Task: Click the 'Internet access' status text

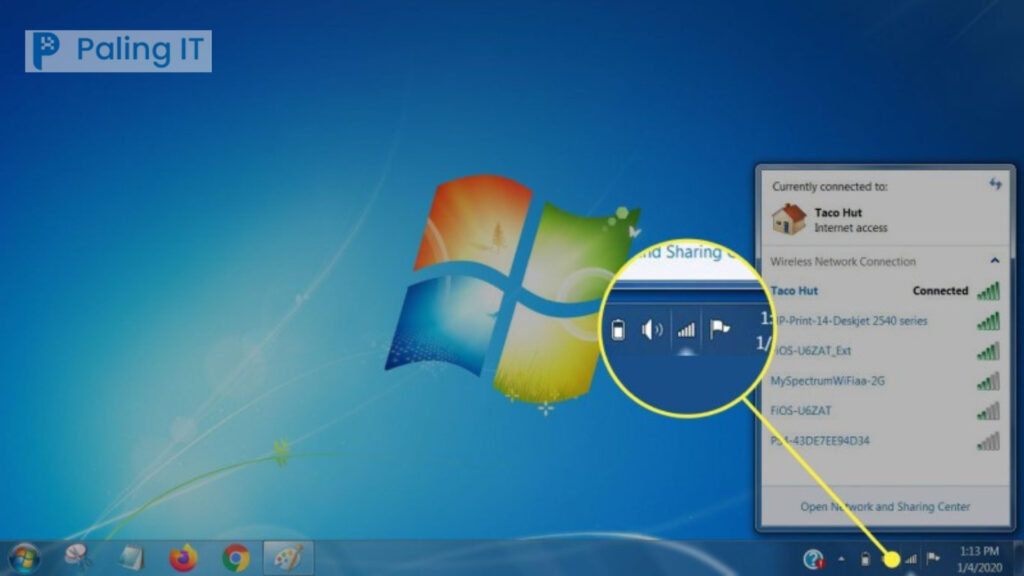Action: pyautogui.click(x=850, y=228)
